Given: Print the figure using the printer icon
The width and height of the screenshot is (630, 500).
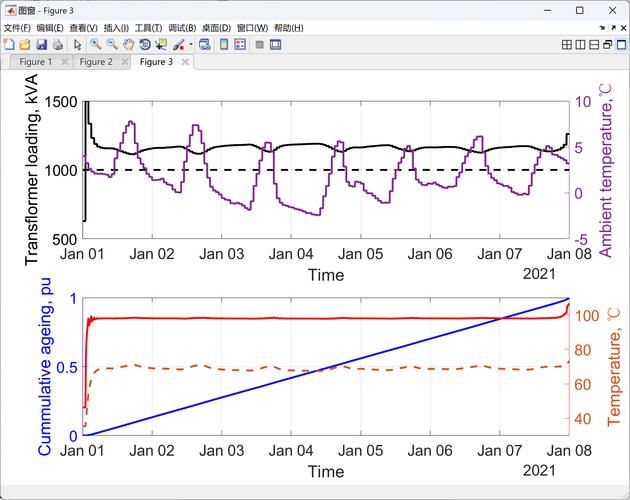Looking at the screenshot, I should click(58, 45).
